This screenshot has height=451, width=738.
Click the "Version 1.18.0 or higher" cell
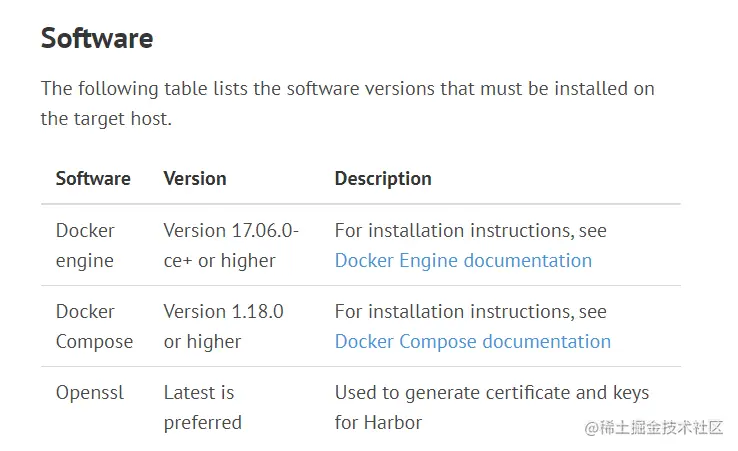coord(223,326)
